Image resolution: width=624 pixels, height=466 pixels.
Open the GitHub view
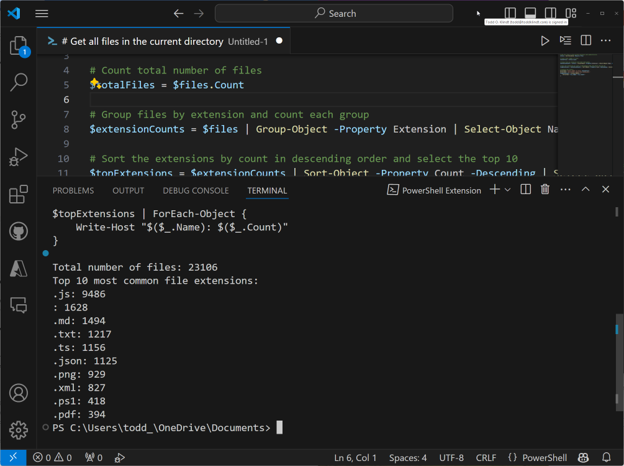(18, 231)
